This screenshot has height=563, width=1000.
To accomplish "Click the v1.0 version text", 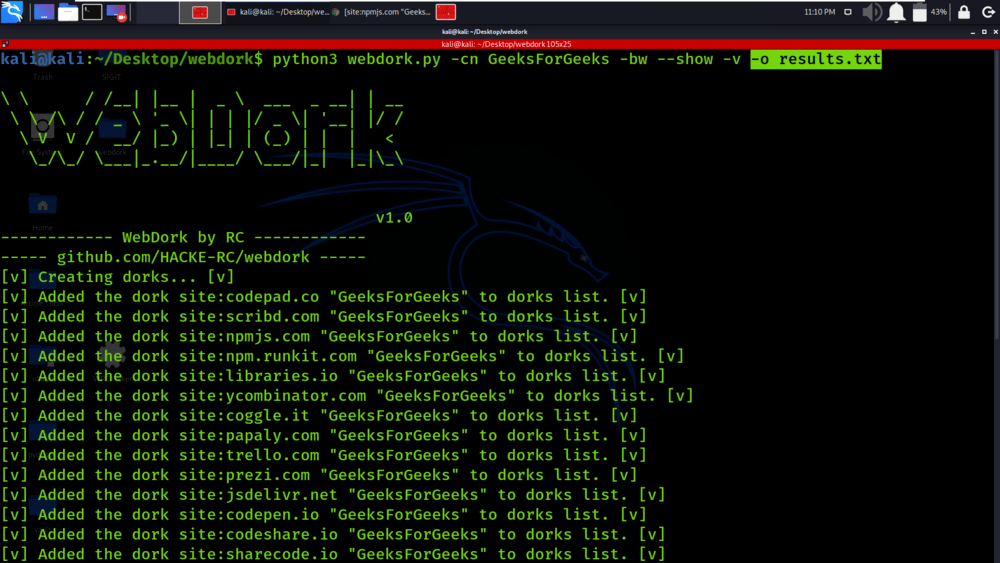I will point(394,218).
